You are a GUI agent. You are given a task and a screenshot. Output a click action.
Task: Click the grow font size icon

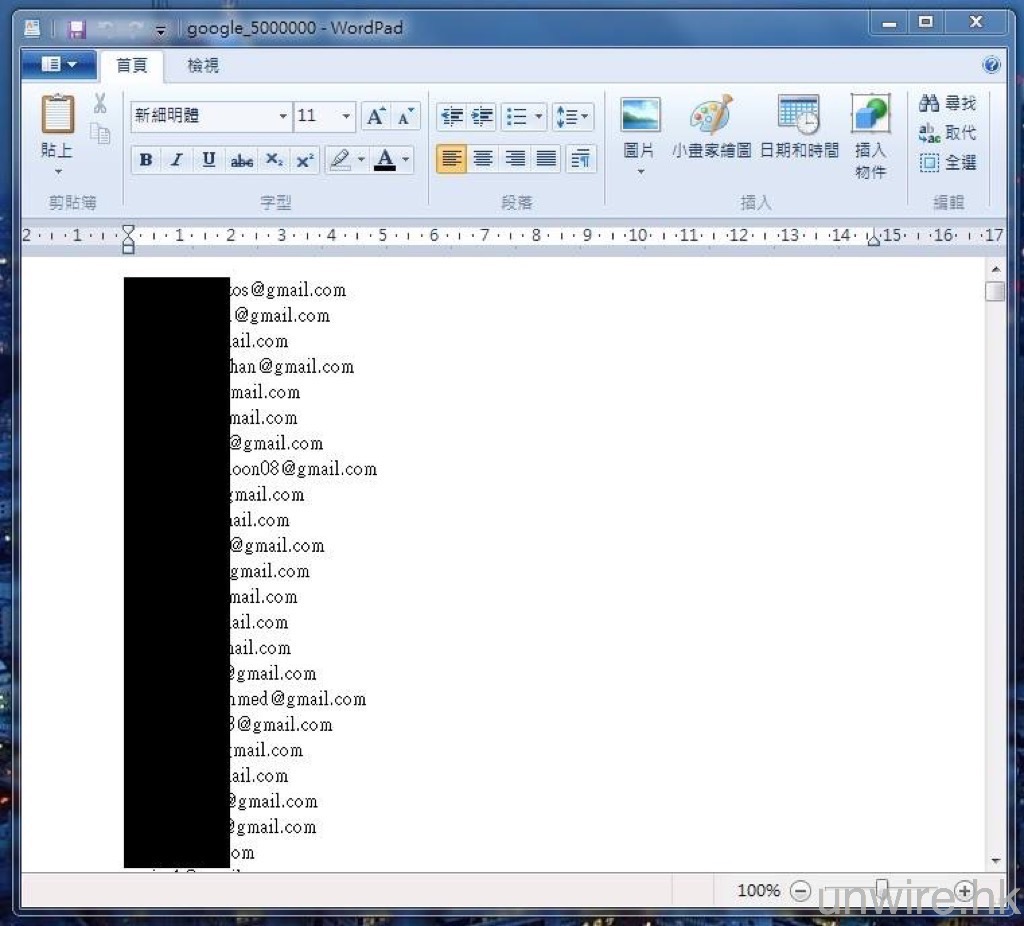[x=375, y=117]
